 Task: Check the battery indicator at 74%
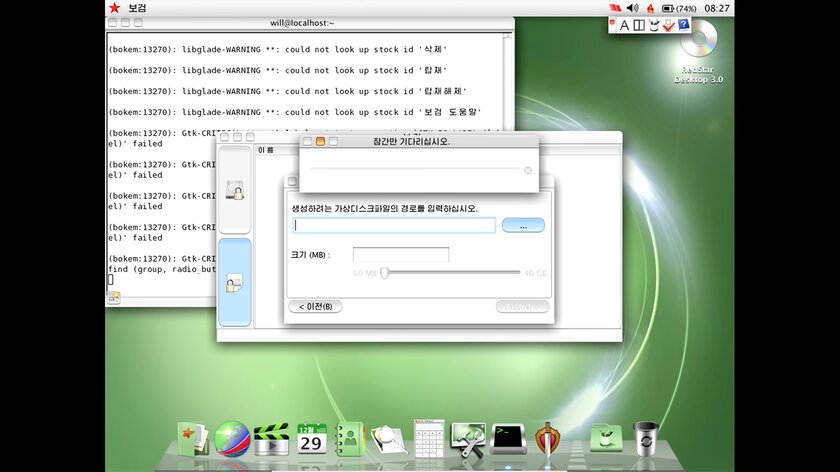tap(679, 9)
